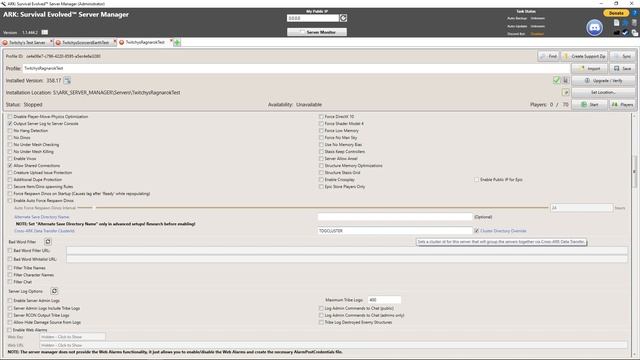The width and height of the screenshot is (640, 360).
Task: Click the icon next to Version number
Action: (44, 32)
